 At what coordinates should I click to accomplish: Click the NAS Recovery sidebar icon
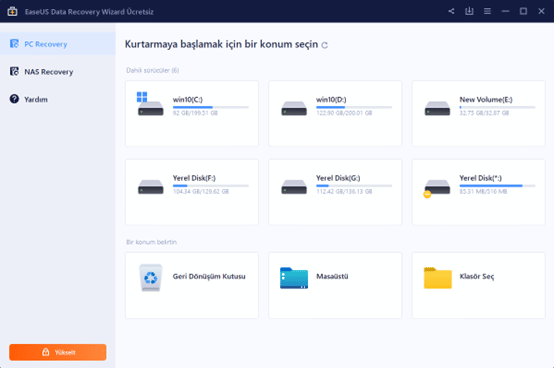click(x=14, y=71)
